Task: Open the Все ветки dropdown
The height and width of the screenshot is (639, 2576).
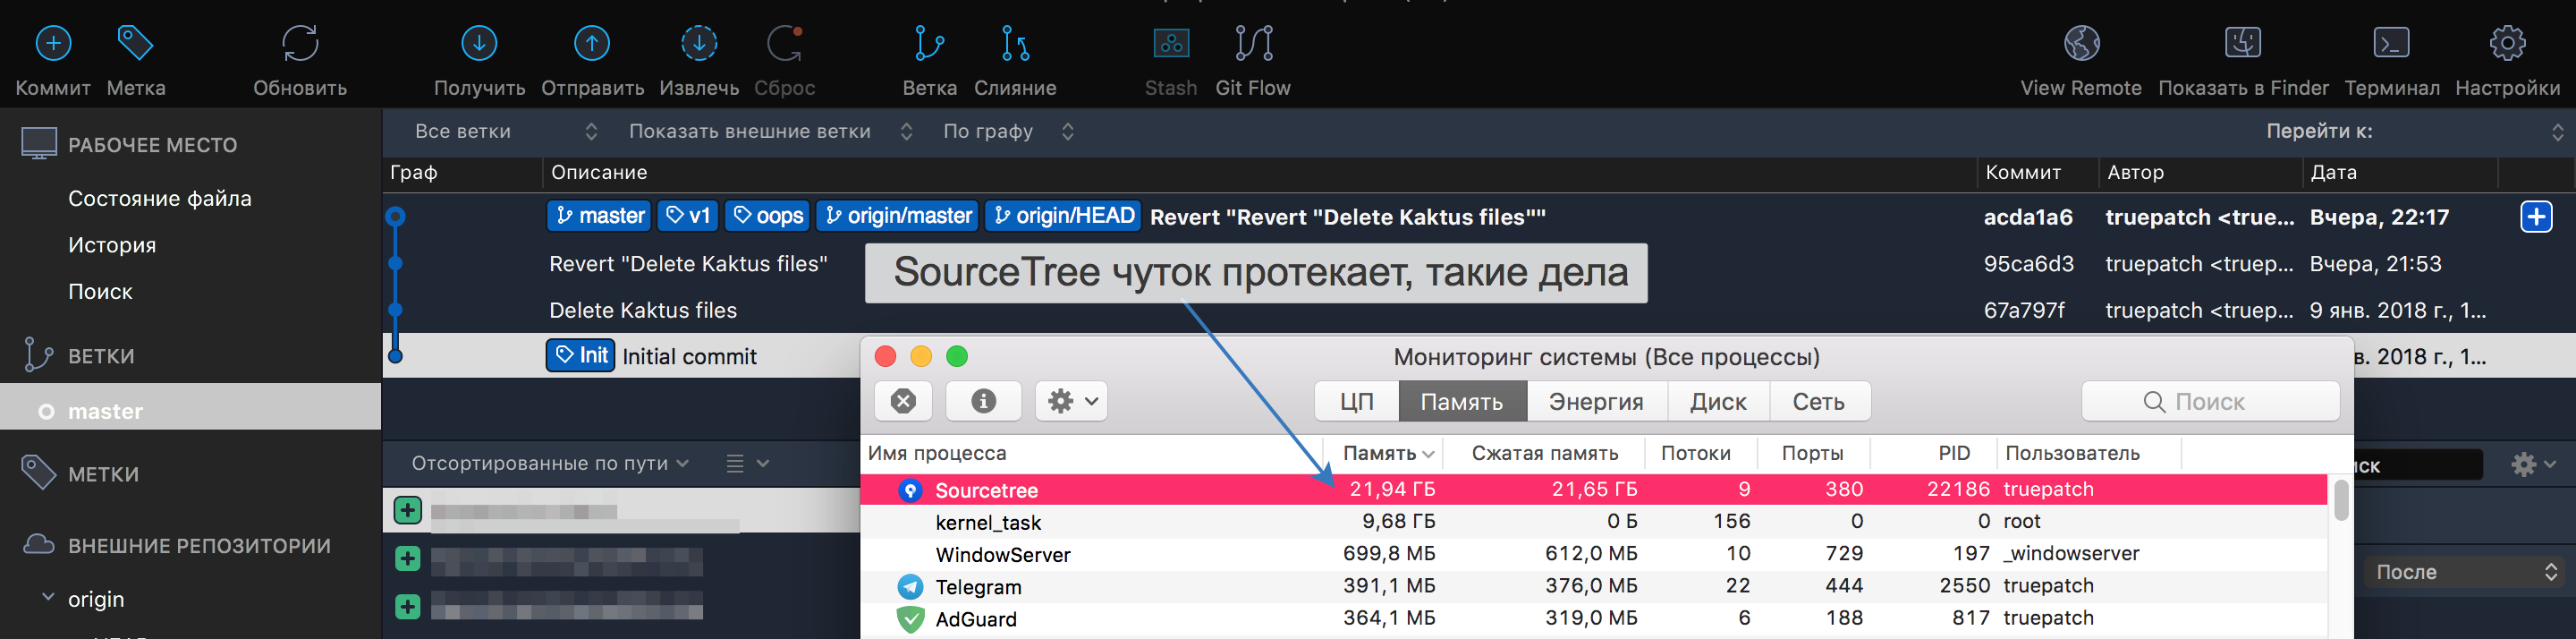Action: (x=505, y=131)
